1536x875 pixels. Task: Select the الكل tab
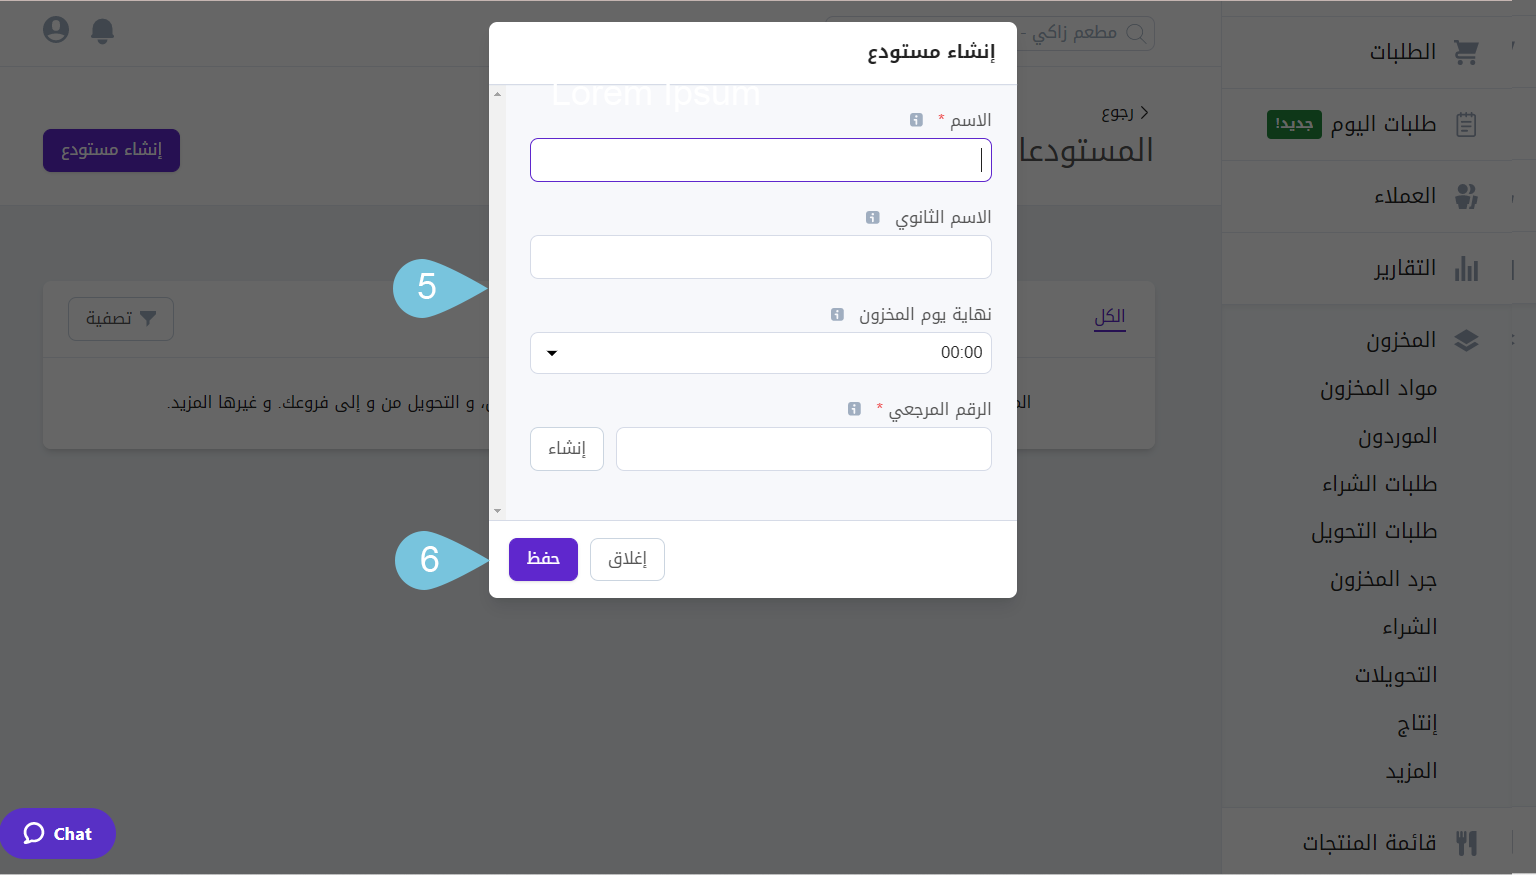click(1109, 317)
